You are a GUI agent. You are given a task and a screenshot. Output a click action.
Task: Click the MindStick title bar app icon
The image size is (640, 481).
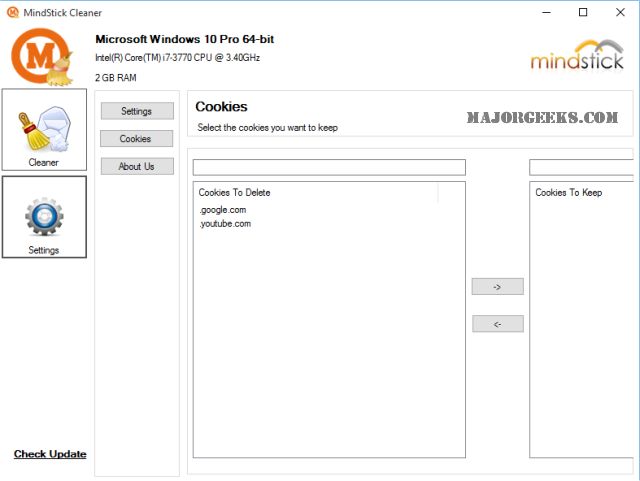tap(13, 12)
